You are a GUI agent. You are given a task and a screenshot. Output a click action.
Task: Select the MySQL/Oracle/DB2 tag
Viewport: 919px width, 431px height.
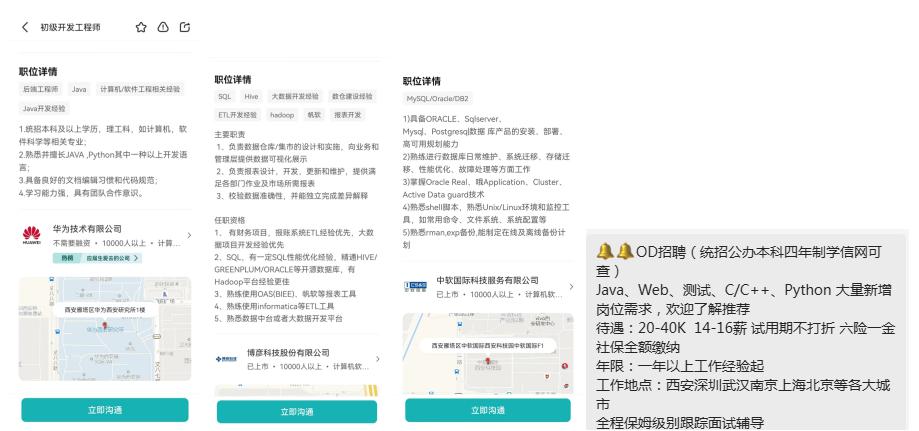tap(438, 99)
